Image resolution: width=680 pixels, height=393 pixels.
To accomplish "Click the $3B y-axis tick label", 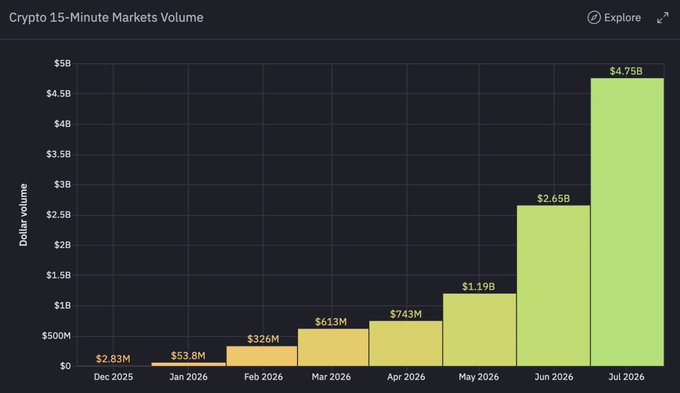I will (x=62, y=185).
